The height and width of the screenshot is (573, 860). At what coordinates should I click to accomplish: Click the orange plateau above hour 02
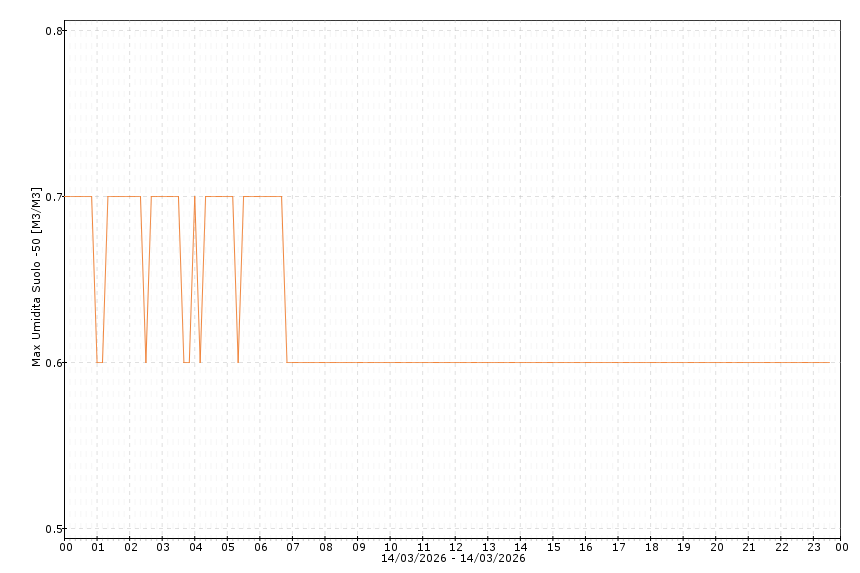click(125, 196)
